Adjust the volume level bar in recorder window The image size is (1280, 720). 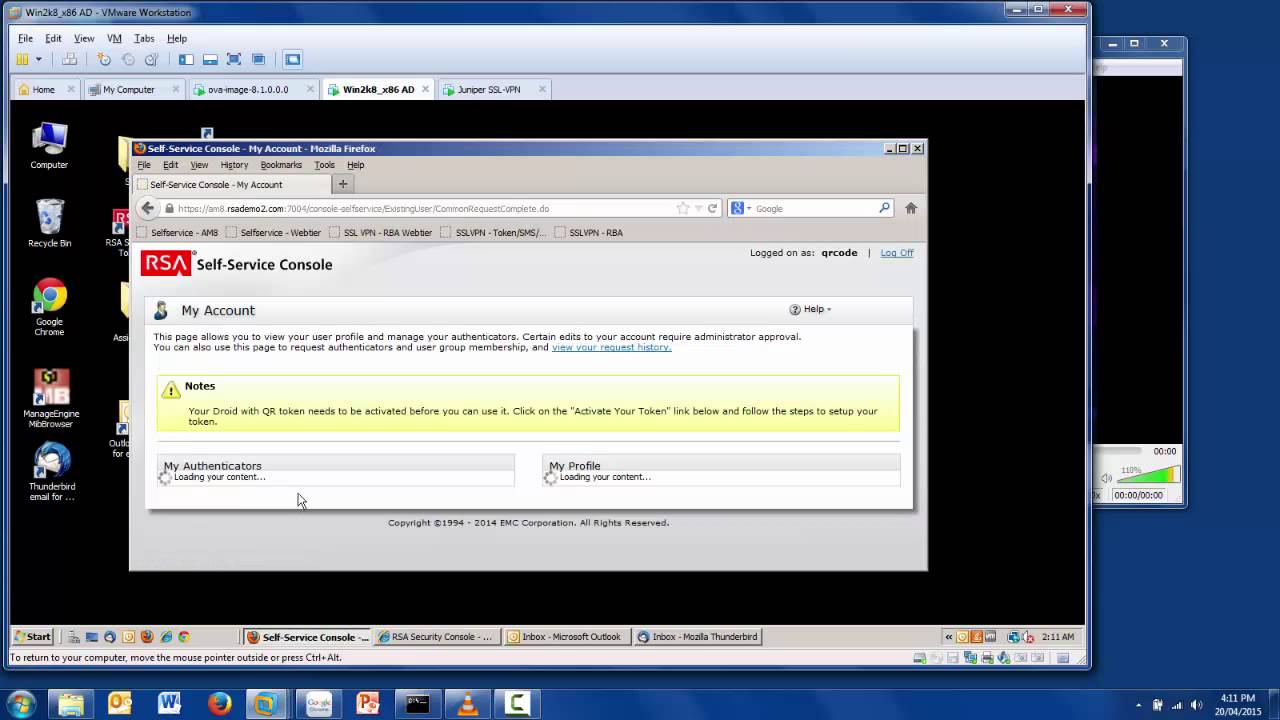pos(1148,476)
